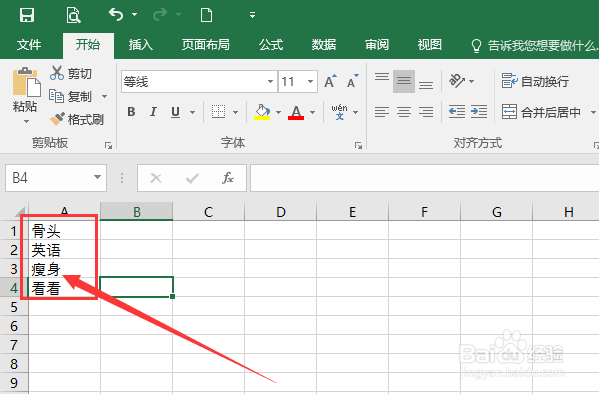Toggle middle vertical alignment
Viewport: 599px width, 394px height.
pyautogui.click(x=404, y=81)
